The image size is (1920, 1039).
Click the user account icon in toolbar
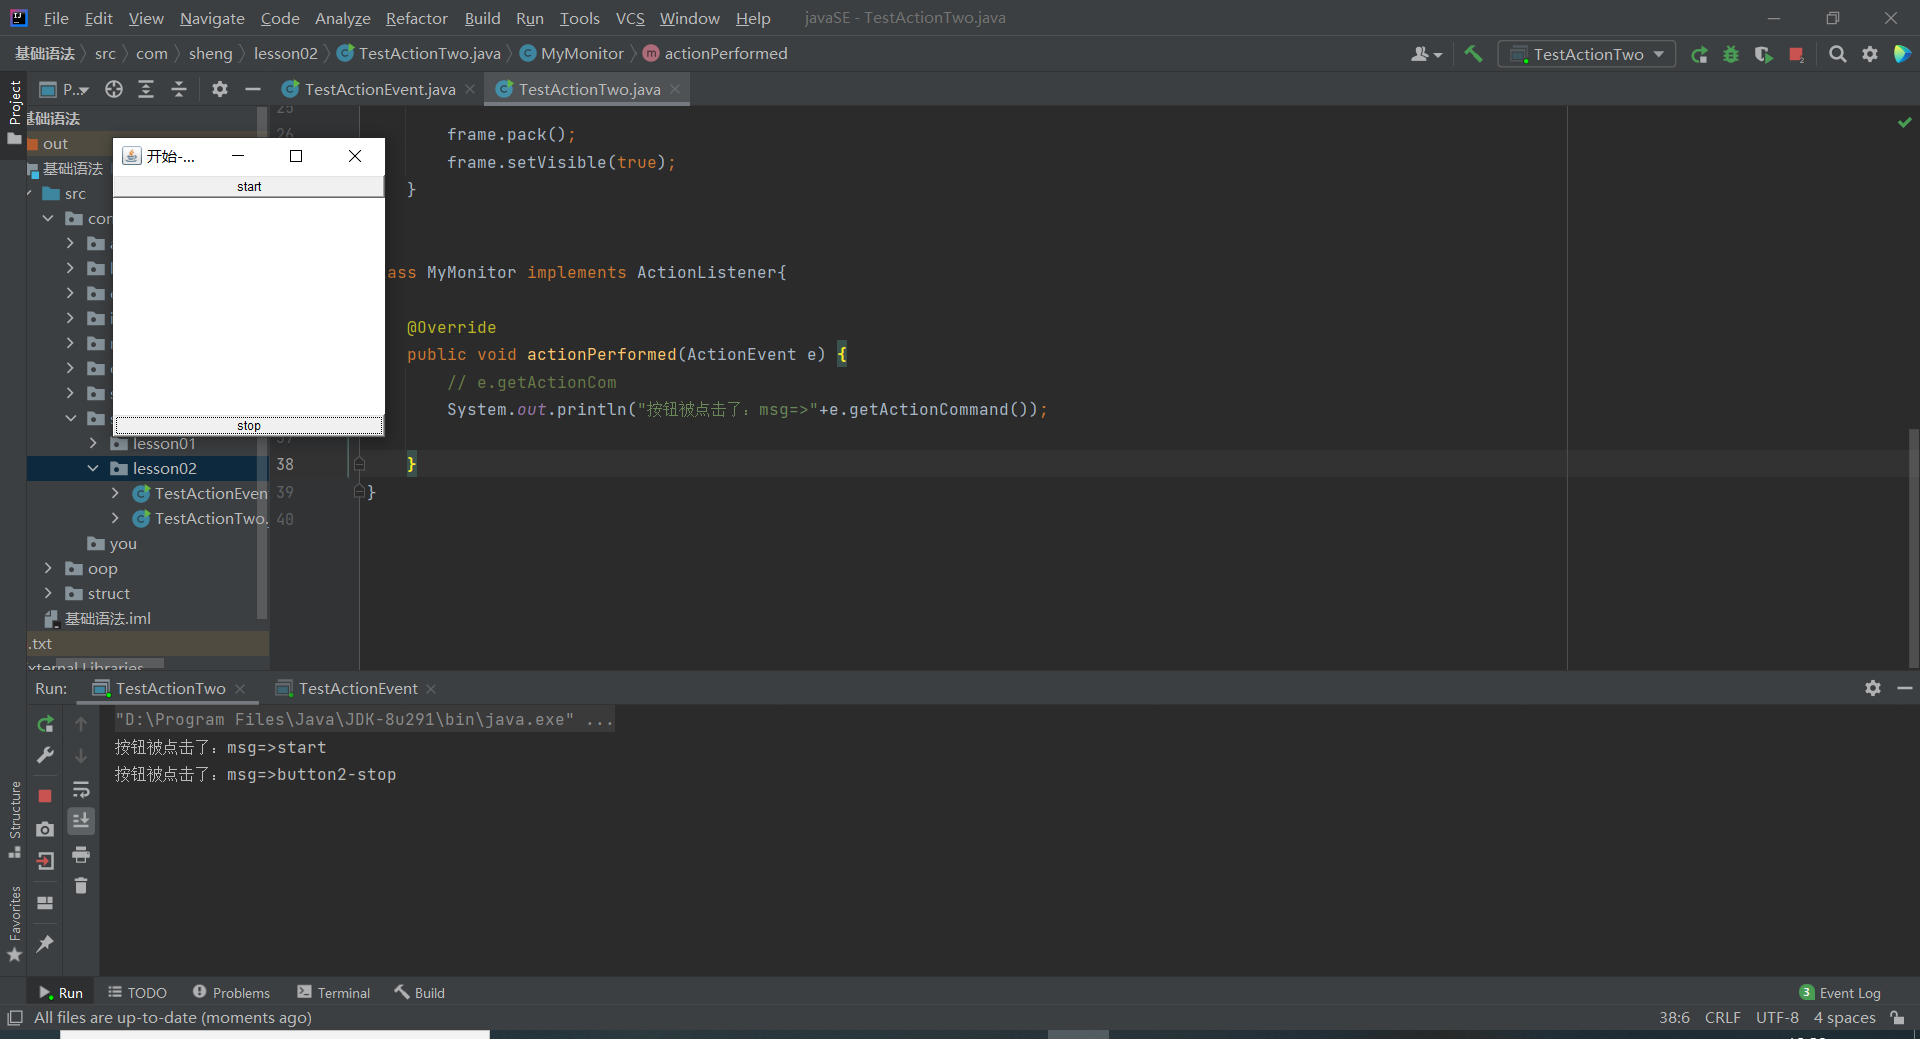[x=1426, y=55]
